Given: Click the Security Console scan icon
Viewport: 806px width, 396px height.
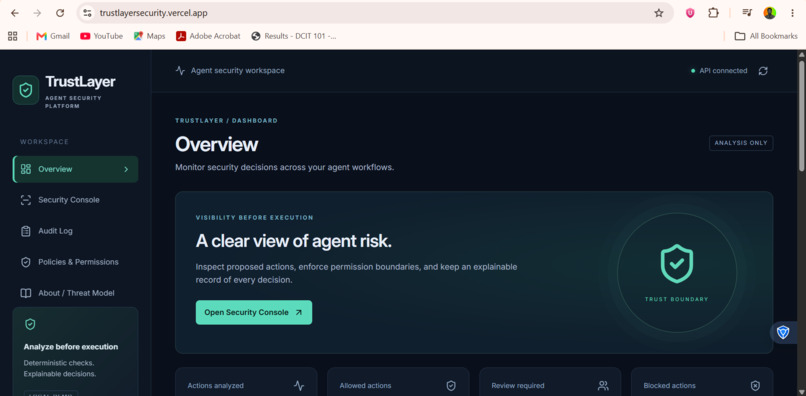Looking at the screenshot, I should click(x=26, y=200).
